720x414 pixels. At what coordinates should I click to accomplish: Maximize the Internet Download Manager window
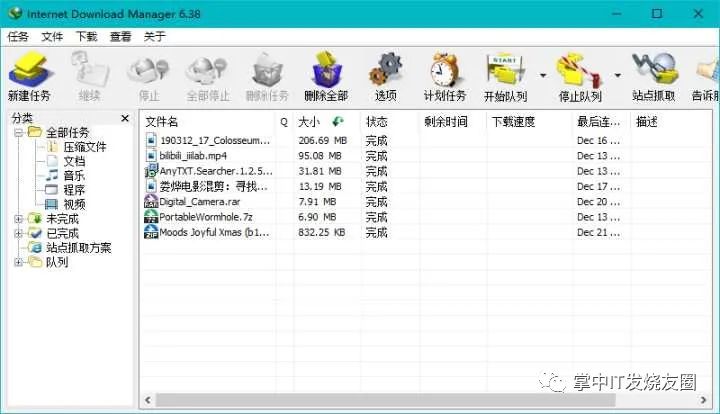click(x=657, y=13)
